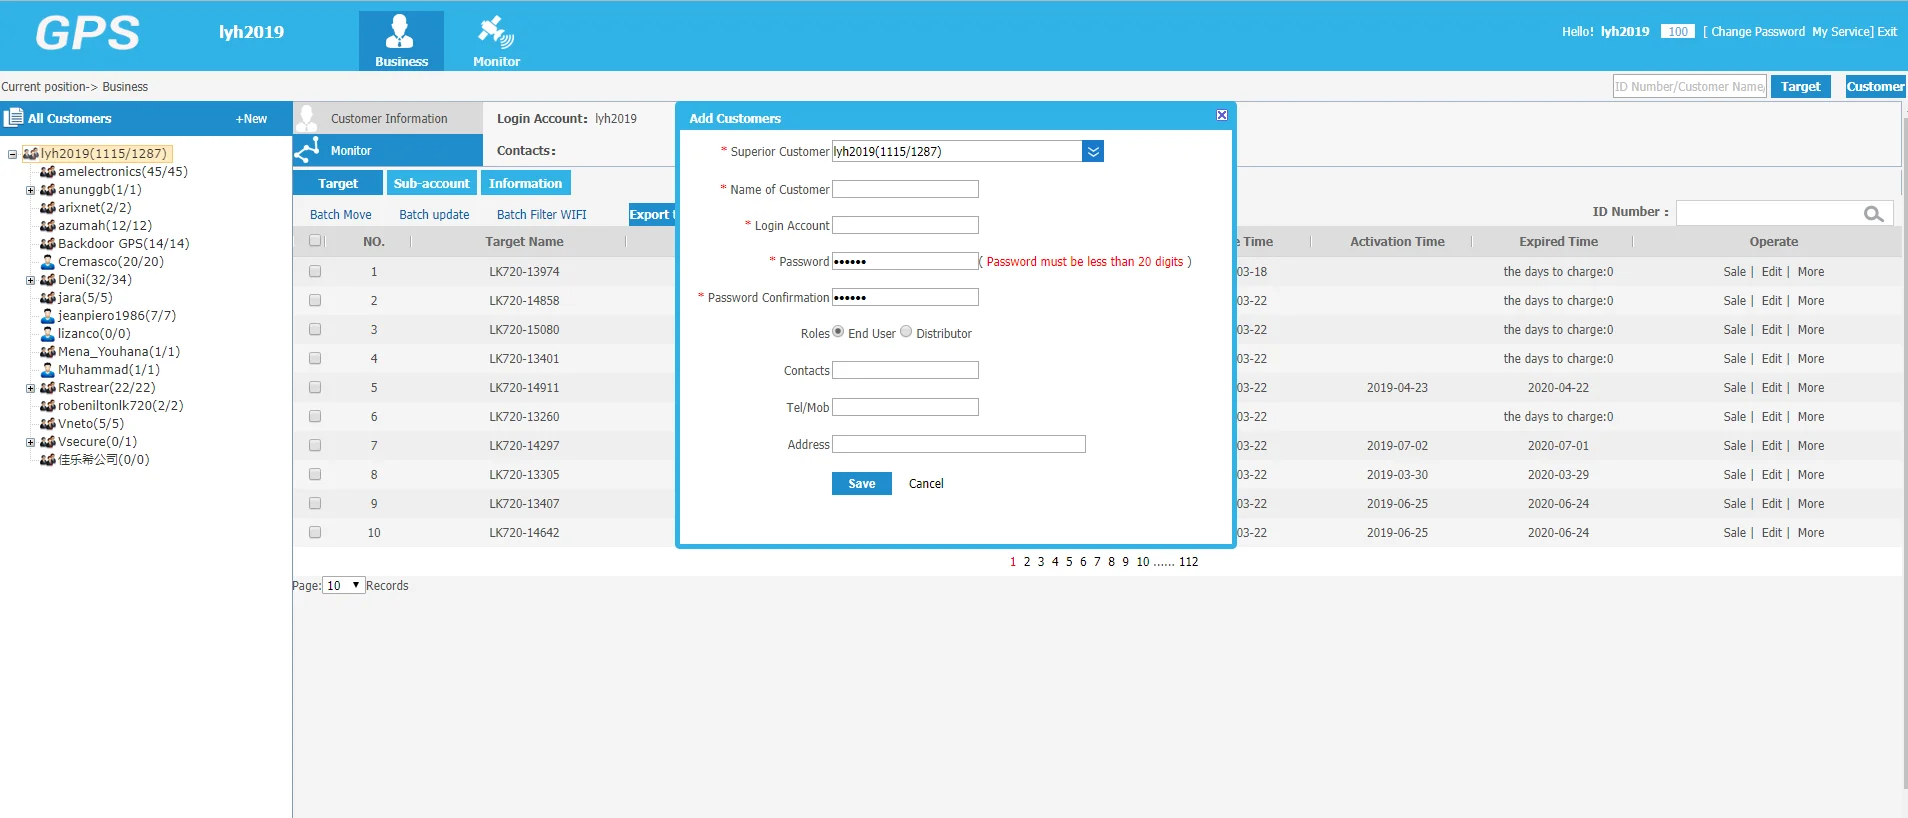Click the +New customer button

tap(251, 118)
